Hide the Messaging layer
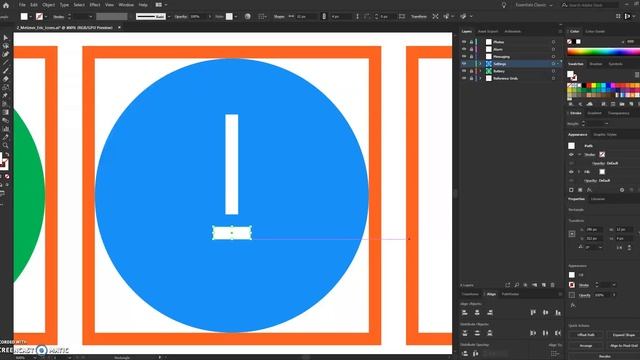This screenshot has height=360, width=640. coord(464,57)
